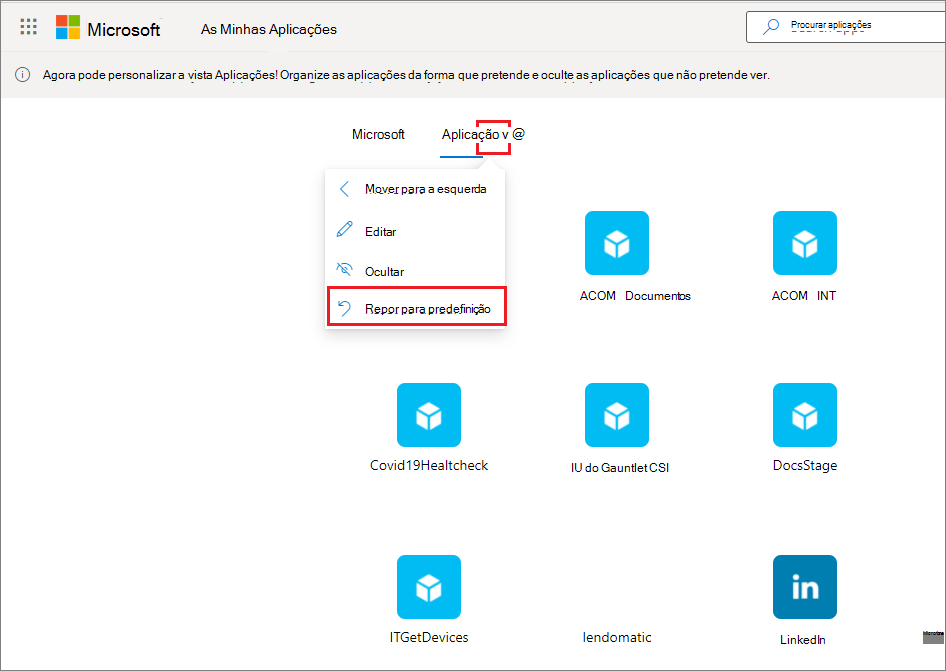Click the crossed-eye Ocultar icon
Screen dimensions: 946x671
(344, 269)
